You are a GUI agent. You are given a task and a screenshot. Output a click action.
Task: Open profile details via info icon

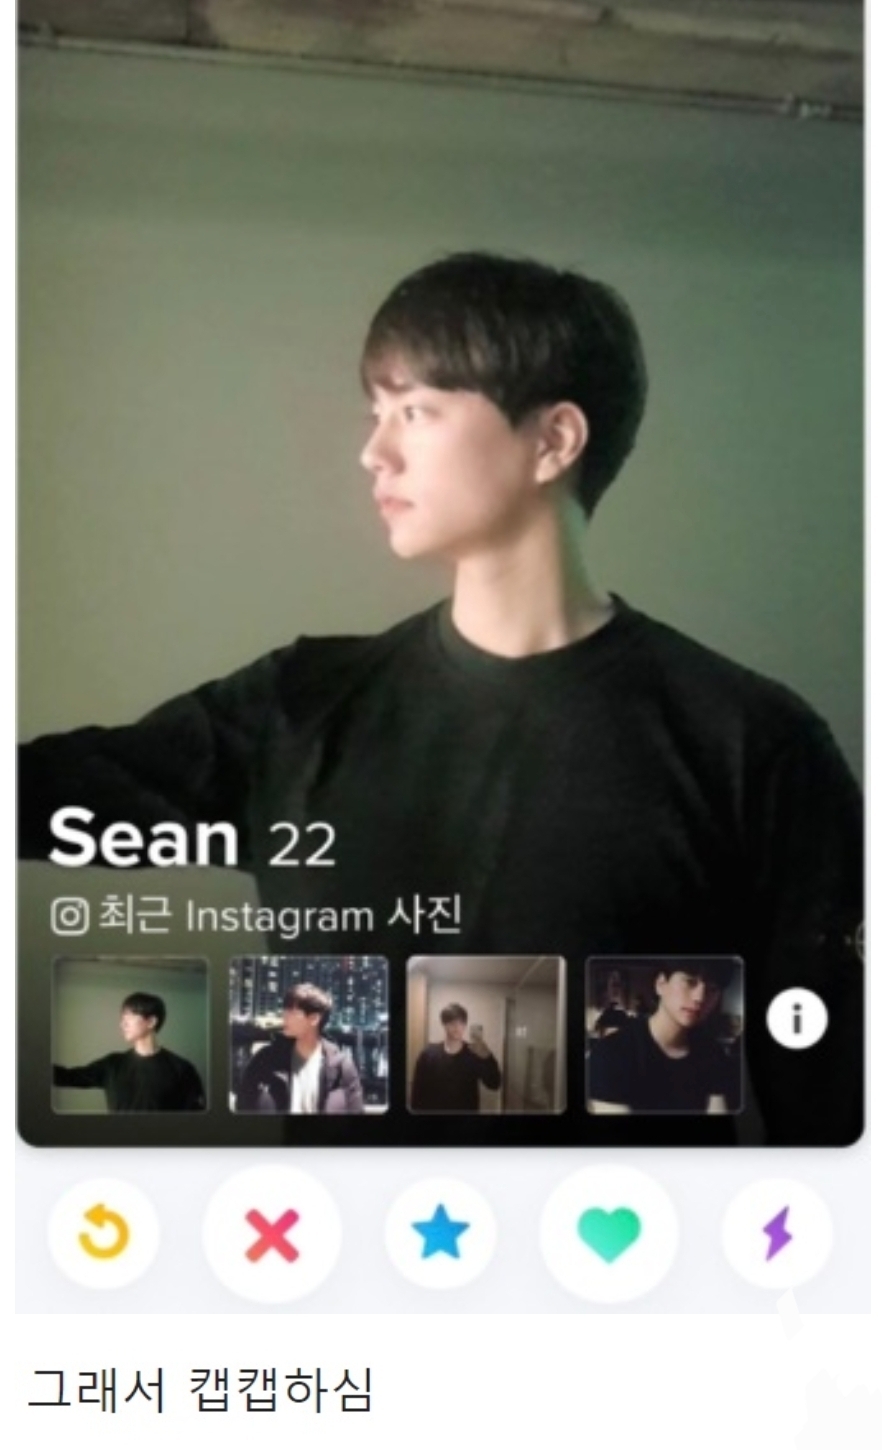[x=797, y=1019]
